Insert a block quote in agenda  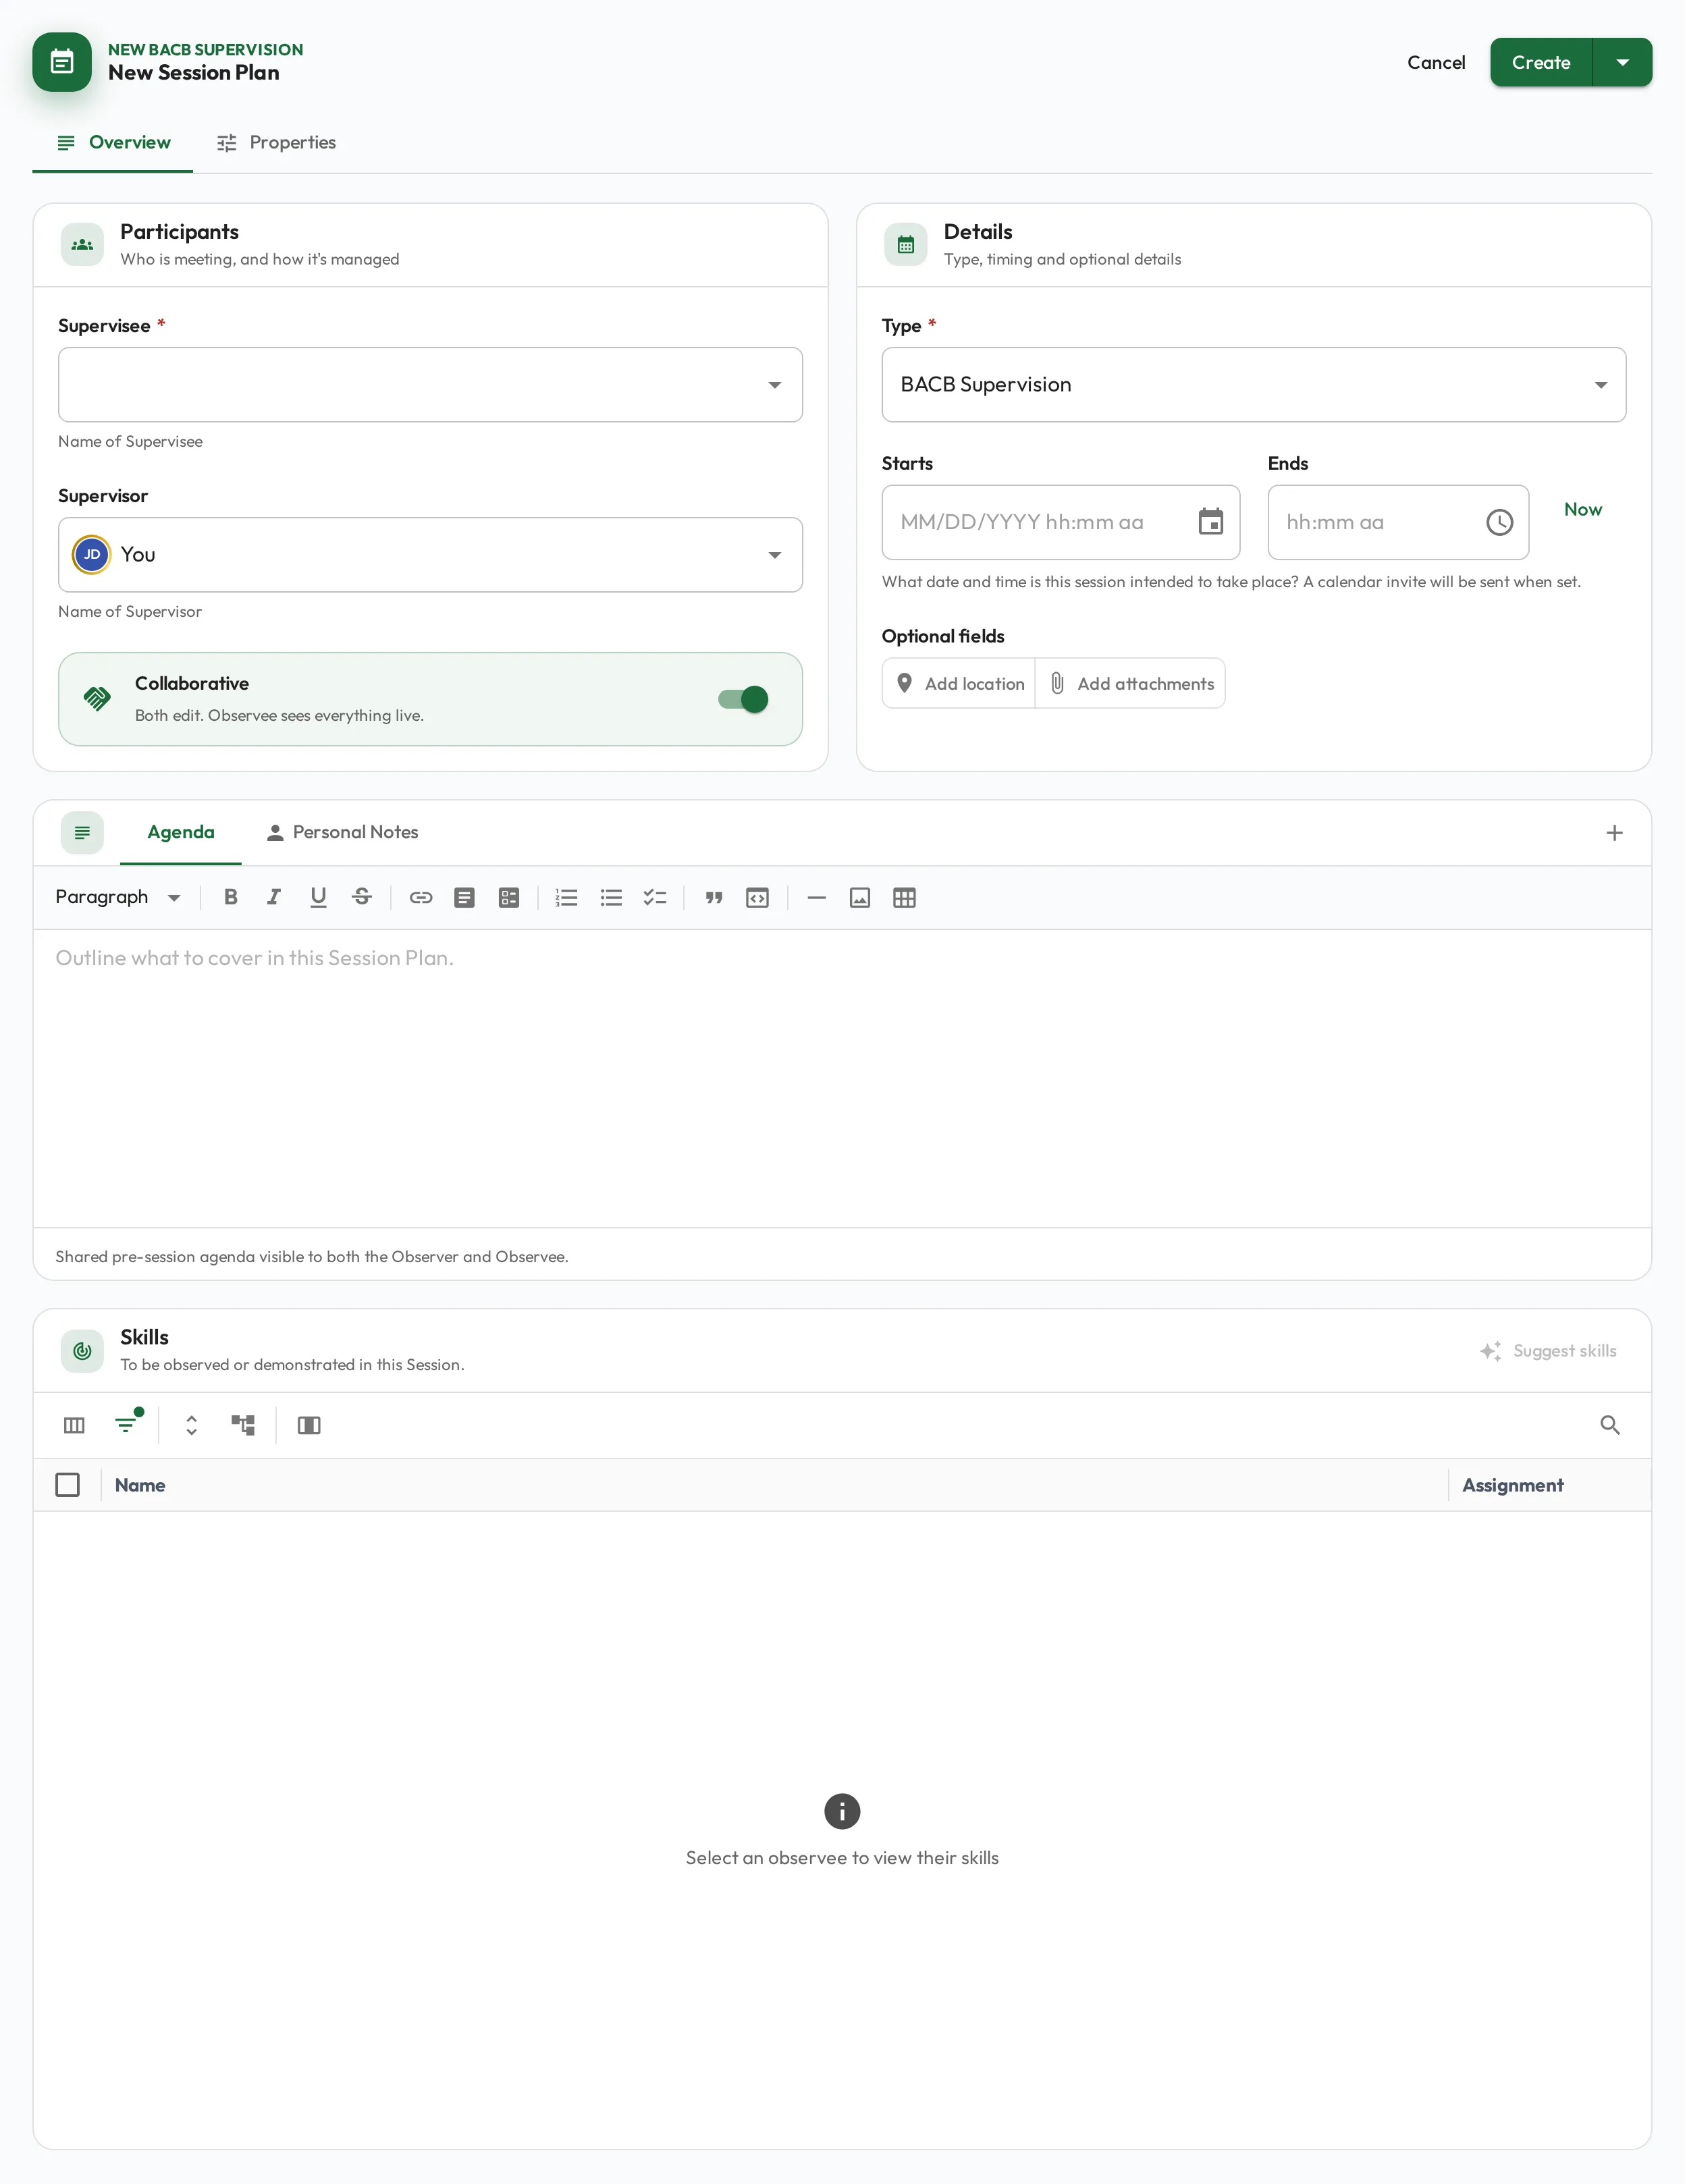tap(714, 897)
